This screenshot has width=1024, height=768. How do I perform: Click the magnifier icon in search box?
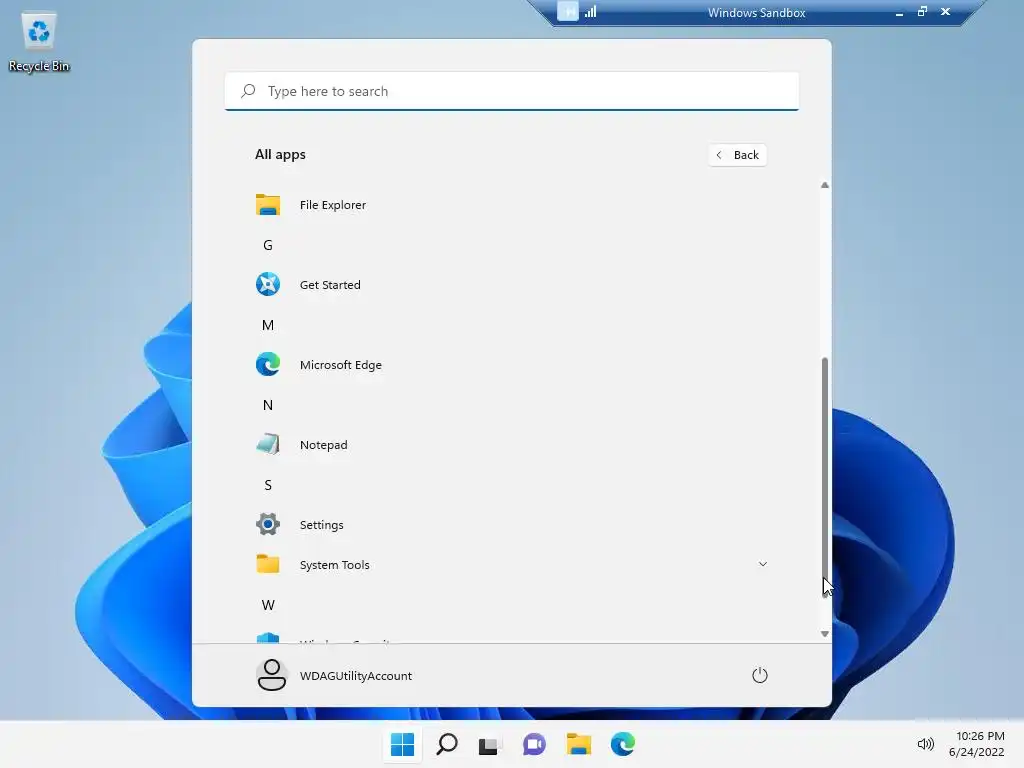248,91
